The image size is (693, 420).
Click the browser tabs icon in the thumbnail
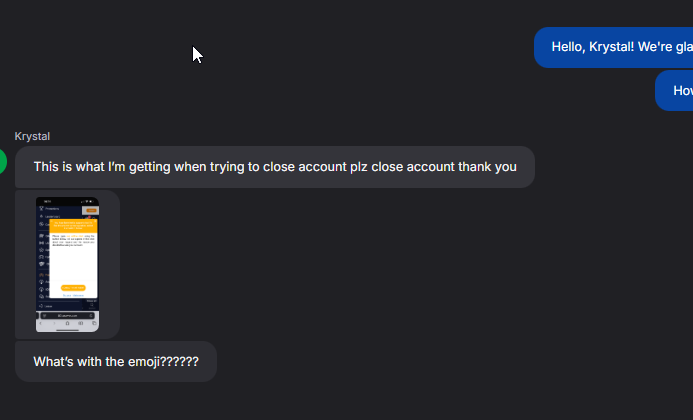[x=92, y=324]
